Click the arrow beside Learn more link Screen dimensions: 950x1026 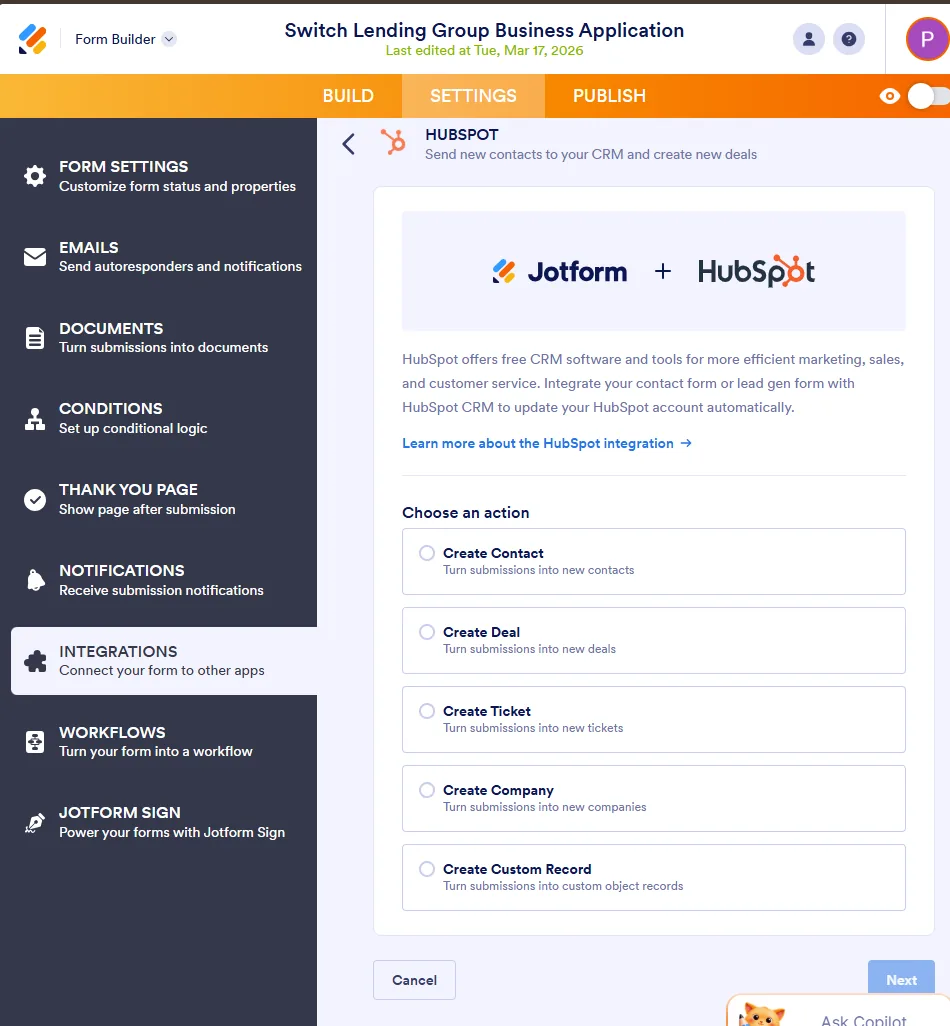point(686,443)
